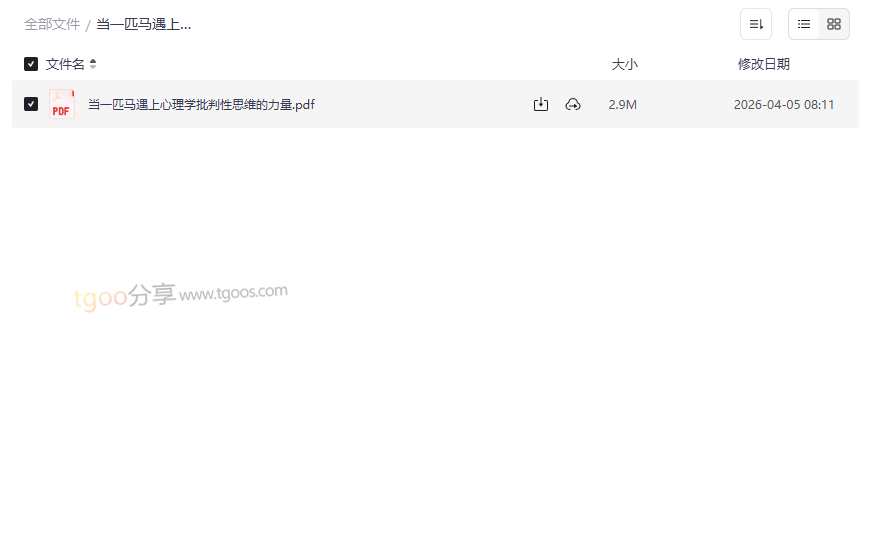The width and height of the screenshot is (874, 538).
Task: Sort by the 文件名 column header
Action: point(65,64)
